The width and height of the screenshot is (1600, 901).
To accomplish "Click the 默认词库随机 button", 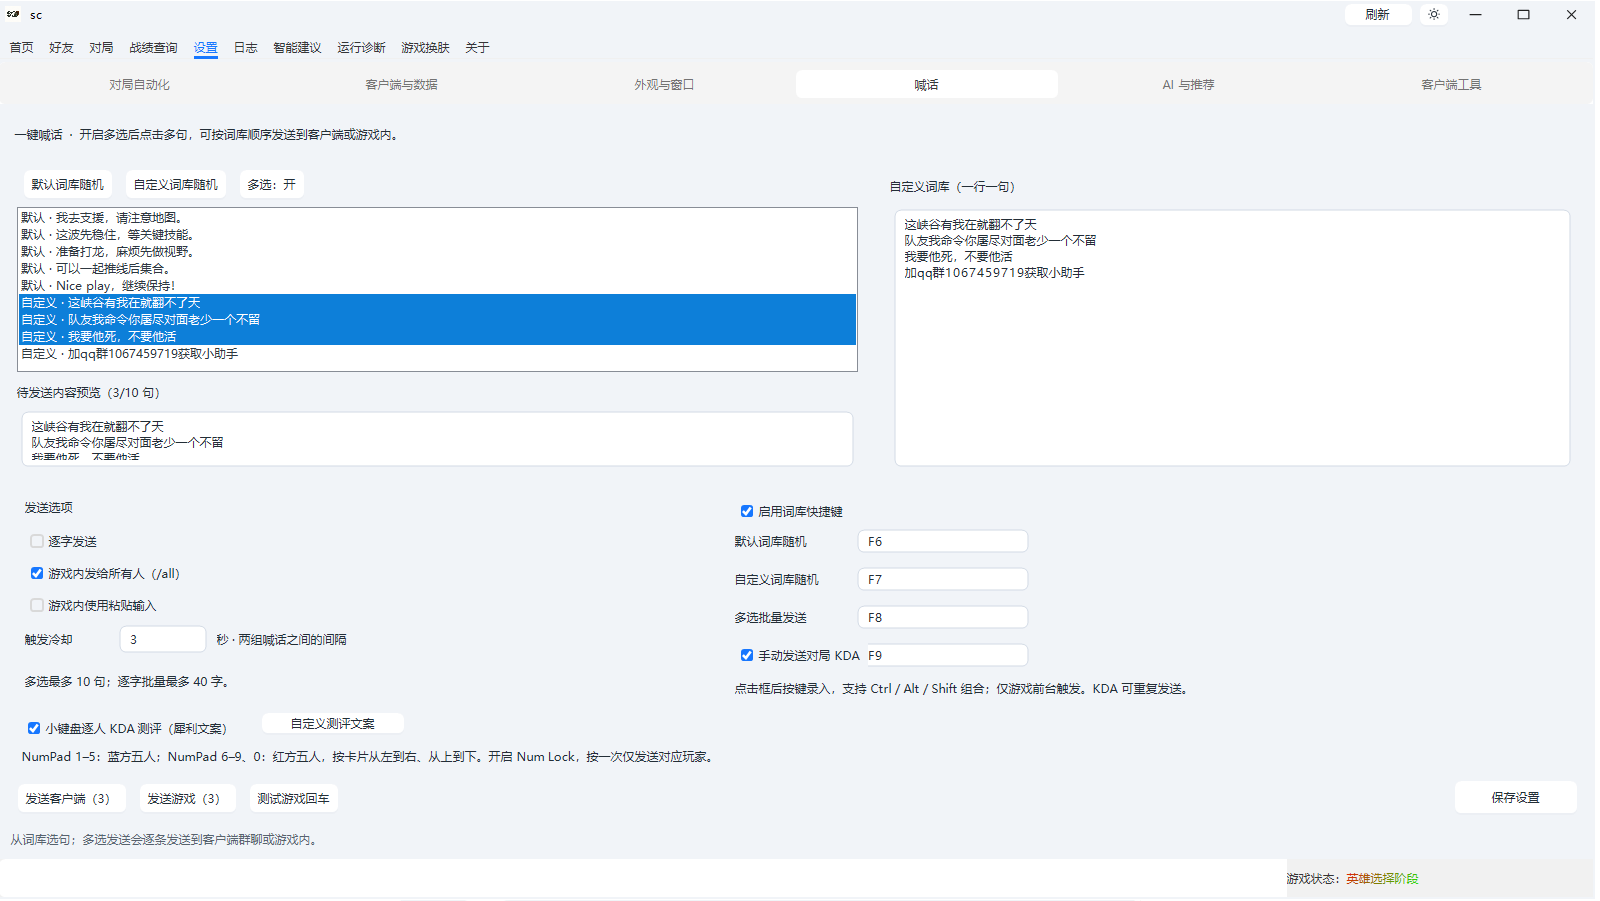I will tap(67, 184).
